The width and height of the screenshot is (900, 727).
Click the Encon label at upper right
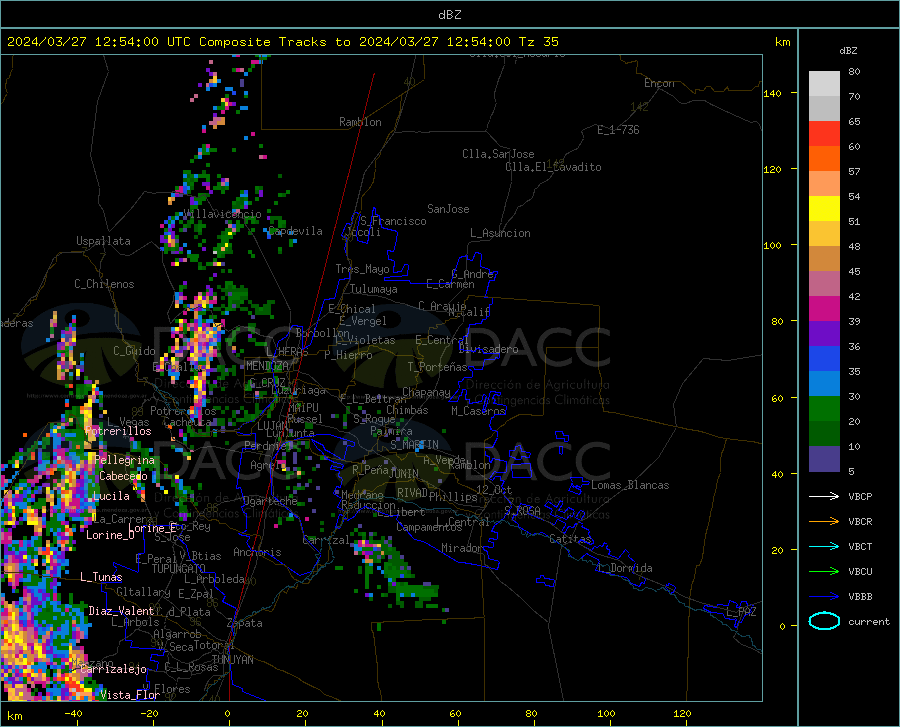(659, 83)
